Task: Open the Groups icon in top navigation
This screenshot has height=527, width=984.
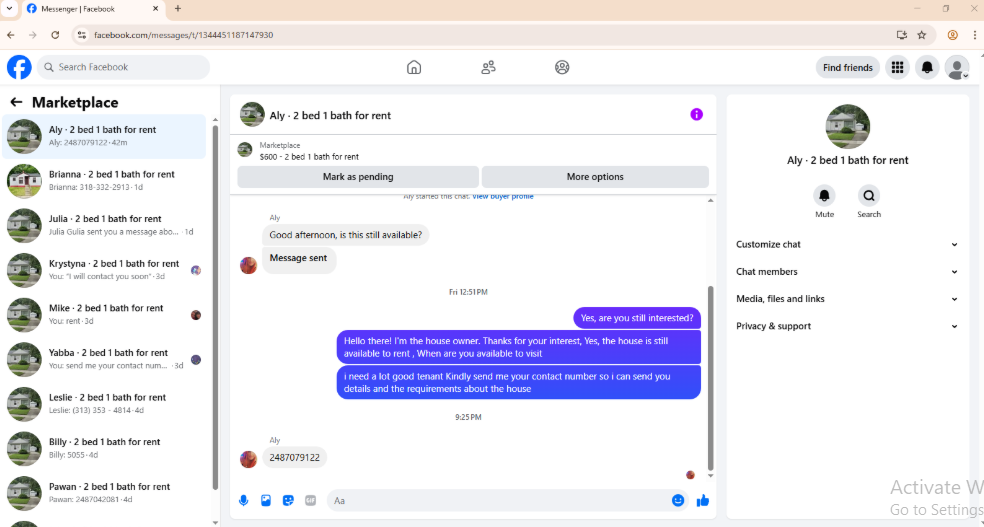Action: click(562, 67)
